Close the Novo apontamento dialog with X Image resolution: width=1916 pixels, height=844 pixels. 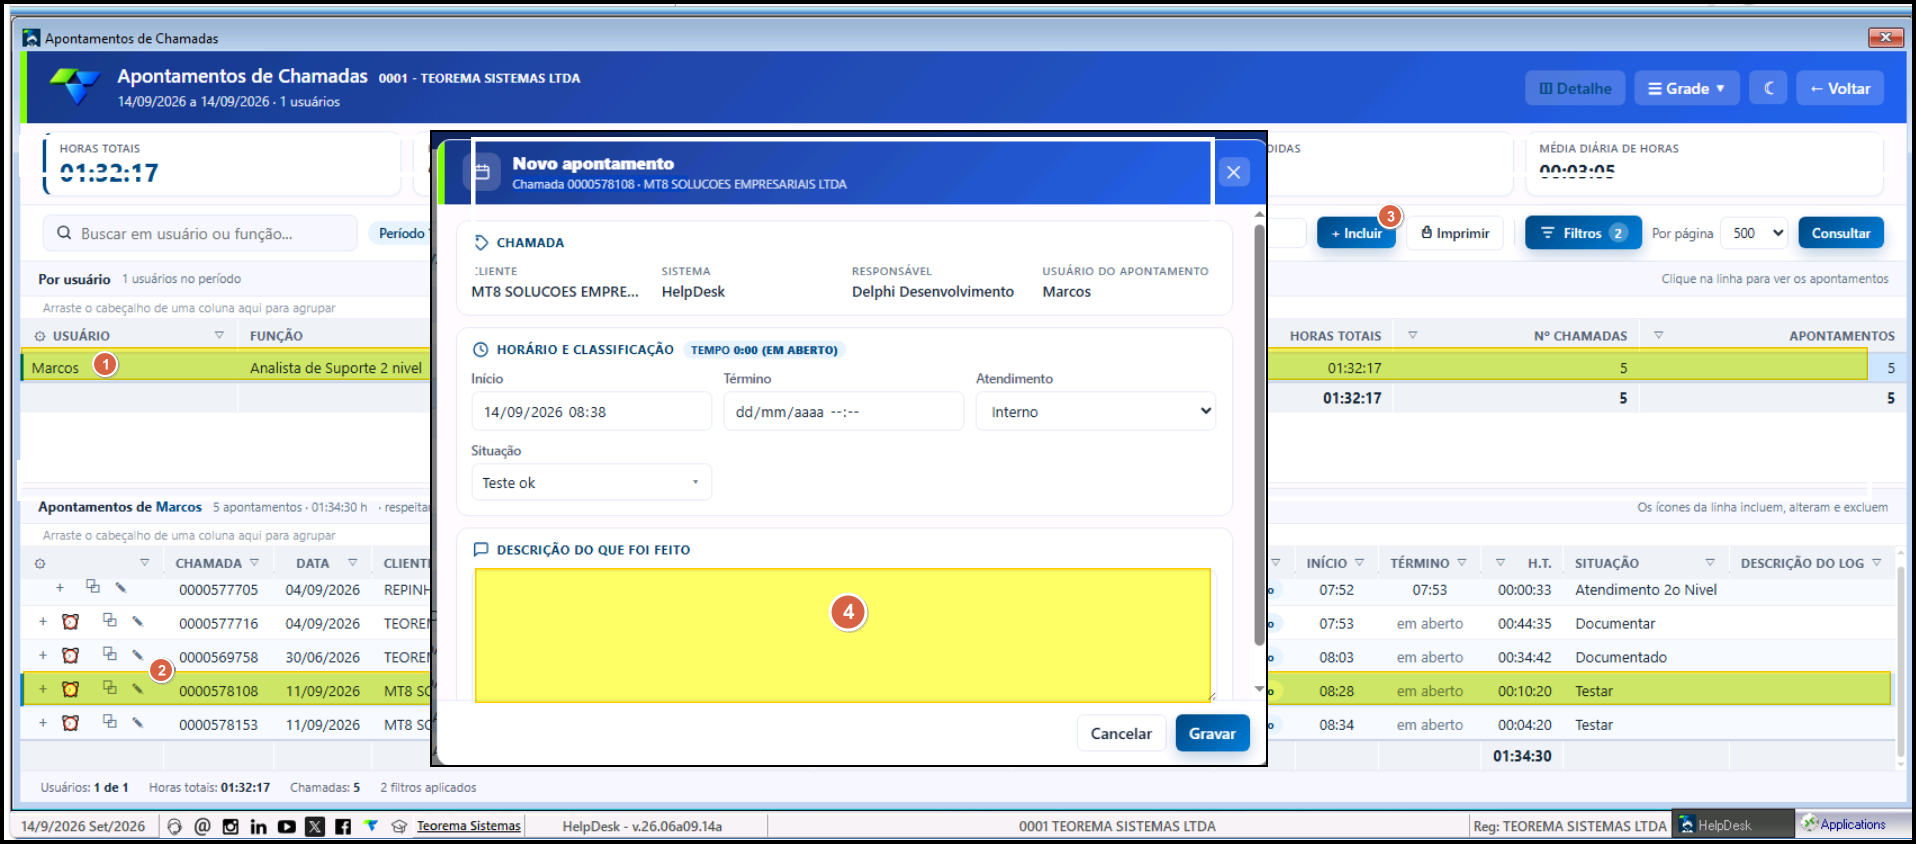point(1233,172)
